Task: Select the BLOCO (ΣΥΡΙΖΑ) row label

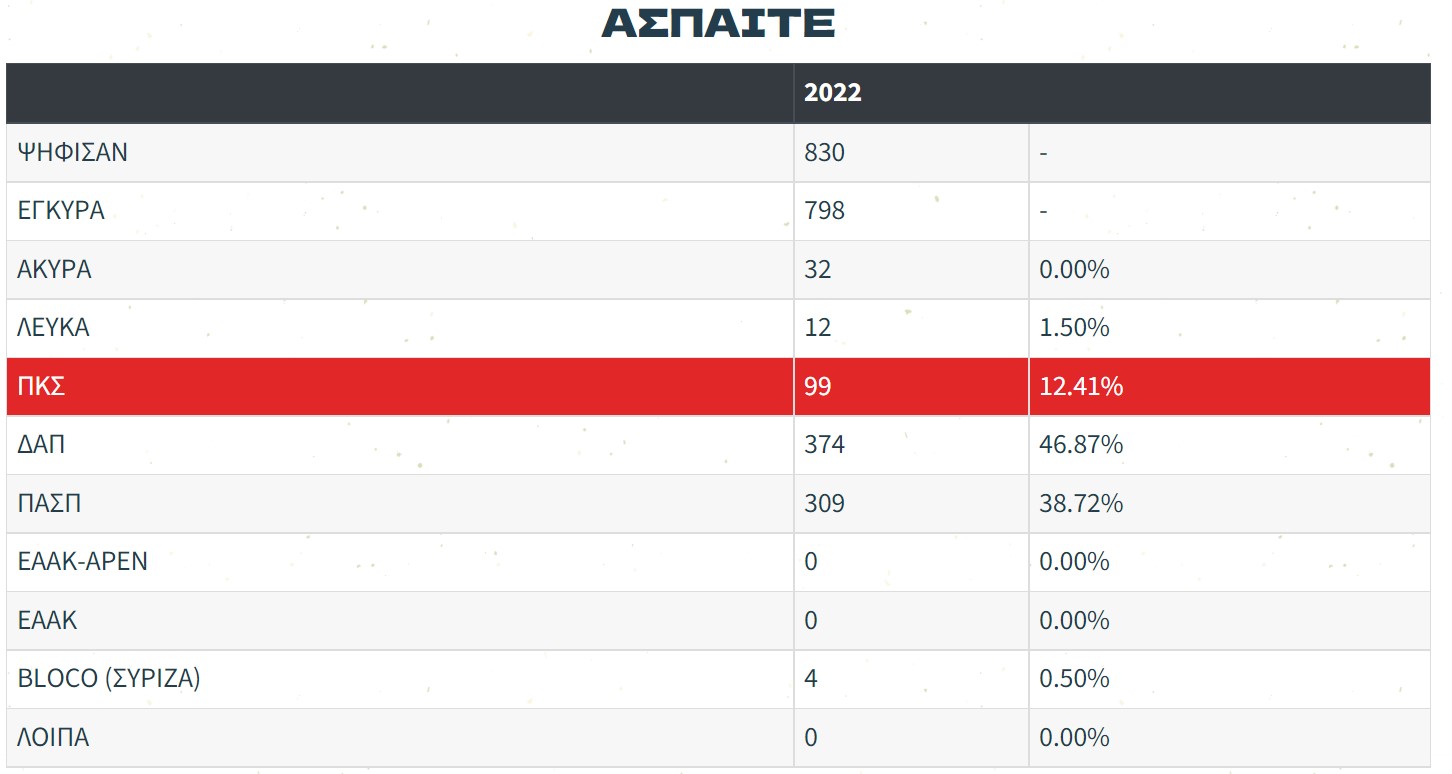Action: pos(109,678)
